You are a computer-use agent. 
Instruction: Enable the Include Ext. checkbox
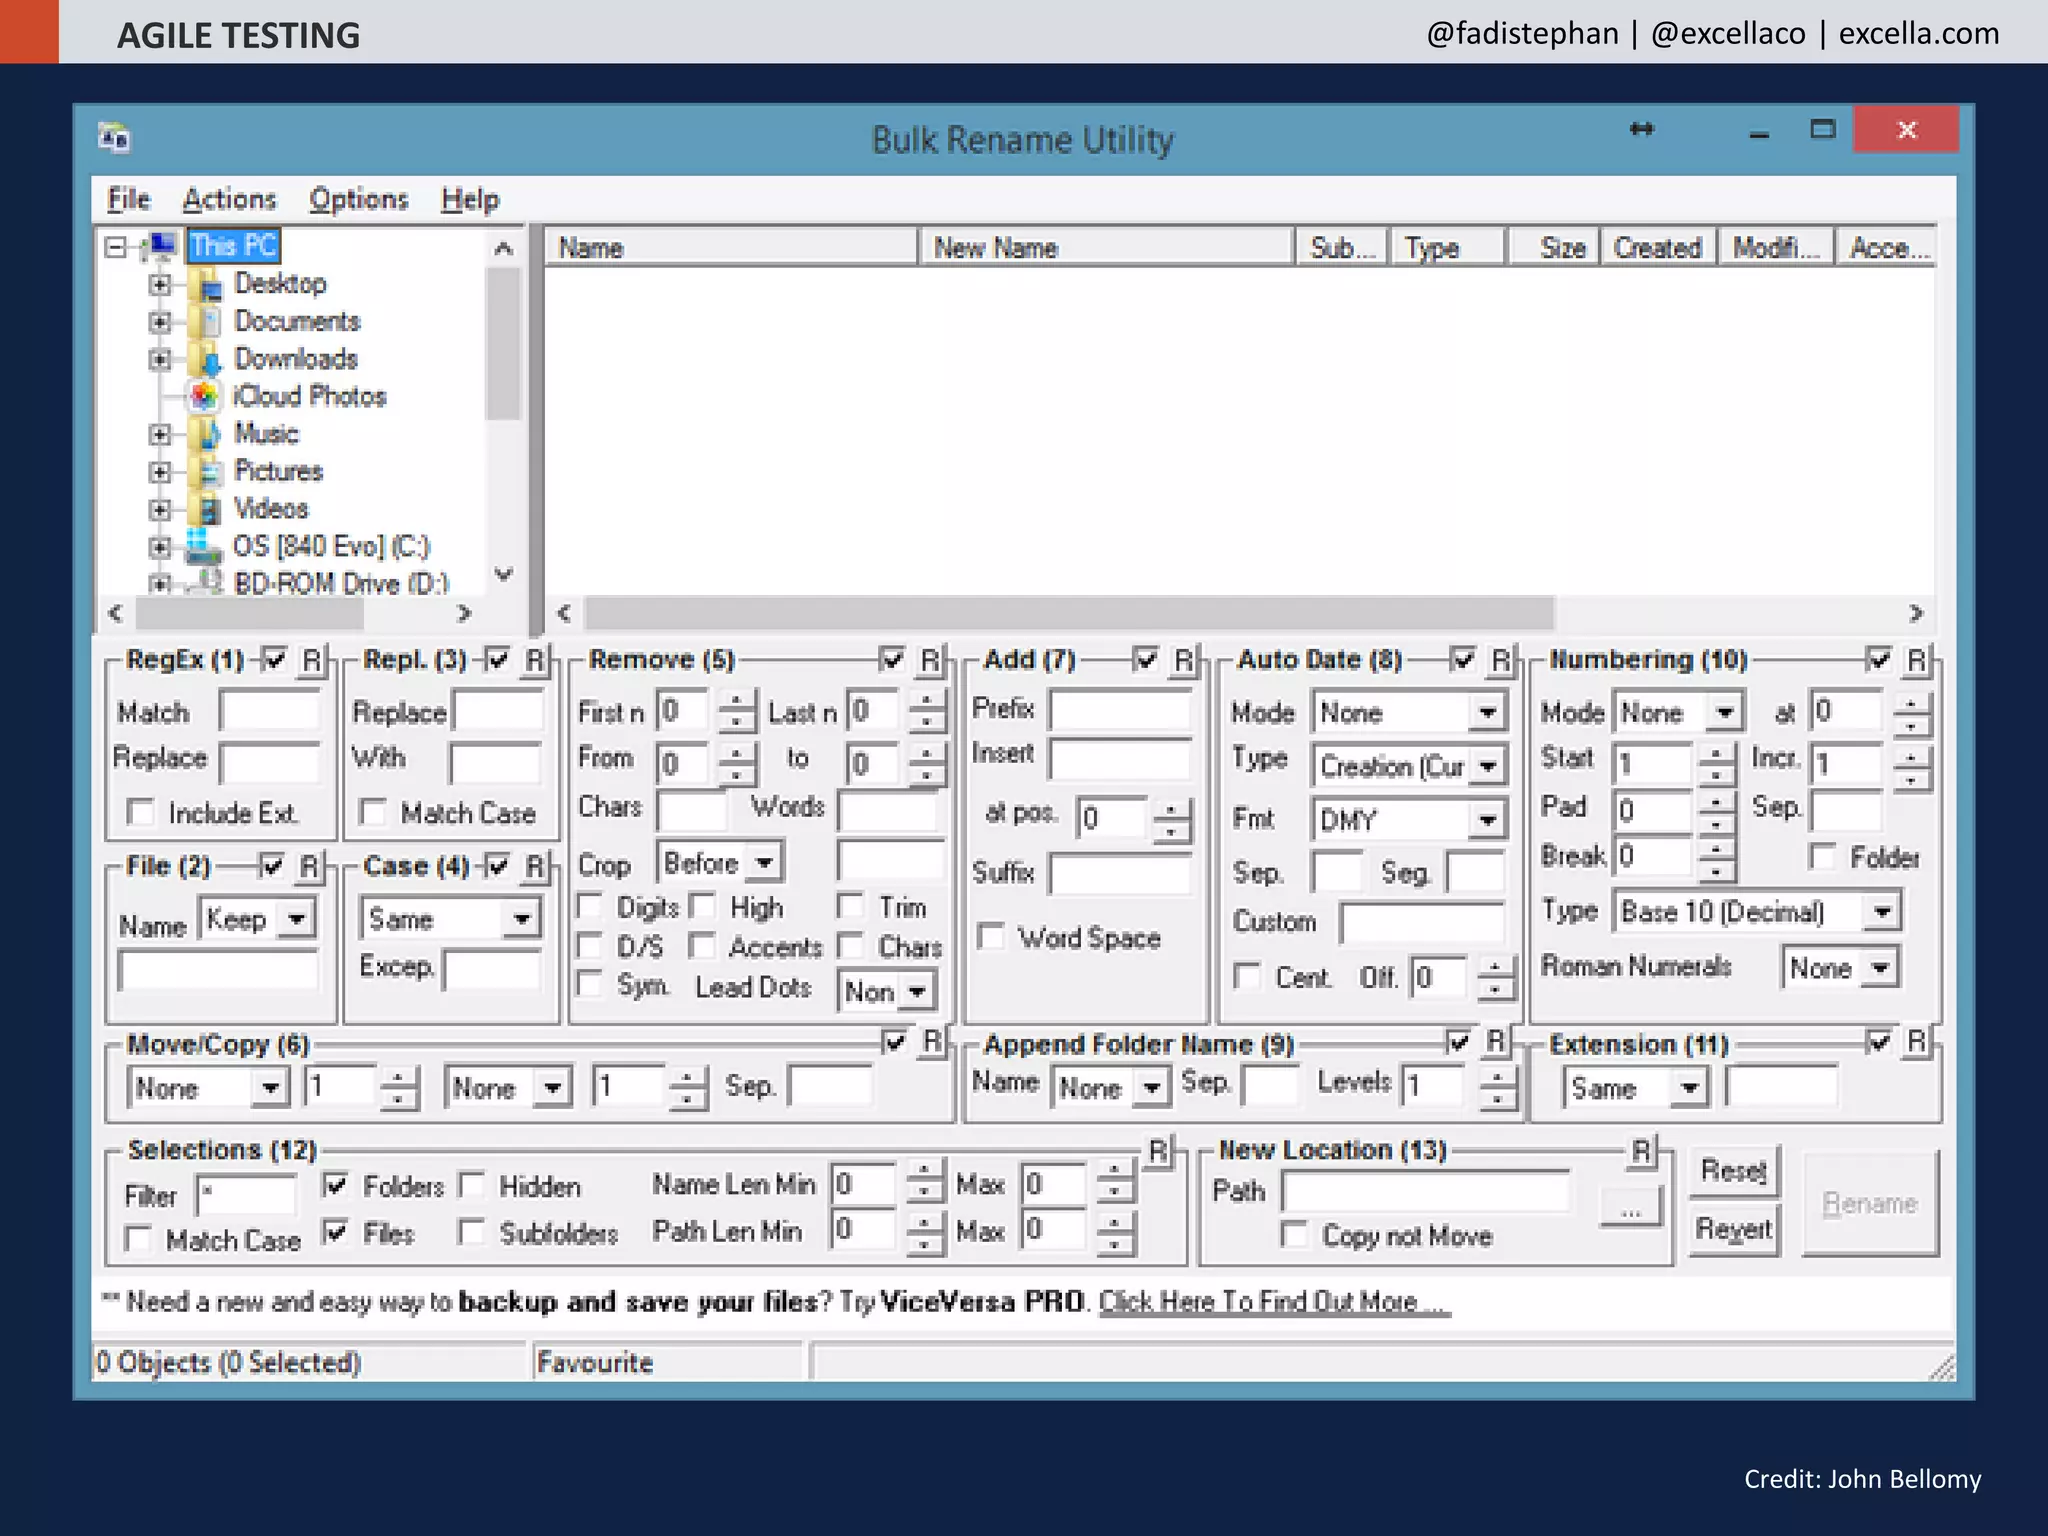(142, 813)
